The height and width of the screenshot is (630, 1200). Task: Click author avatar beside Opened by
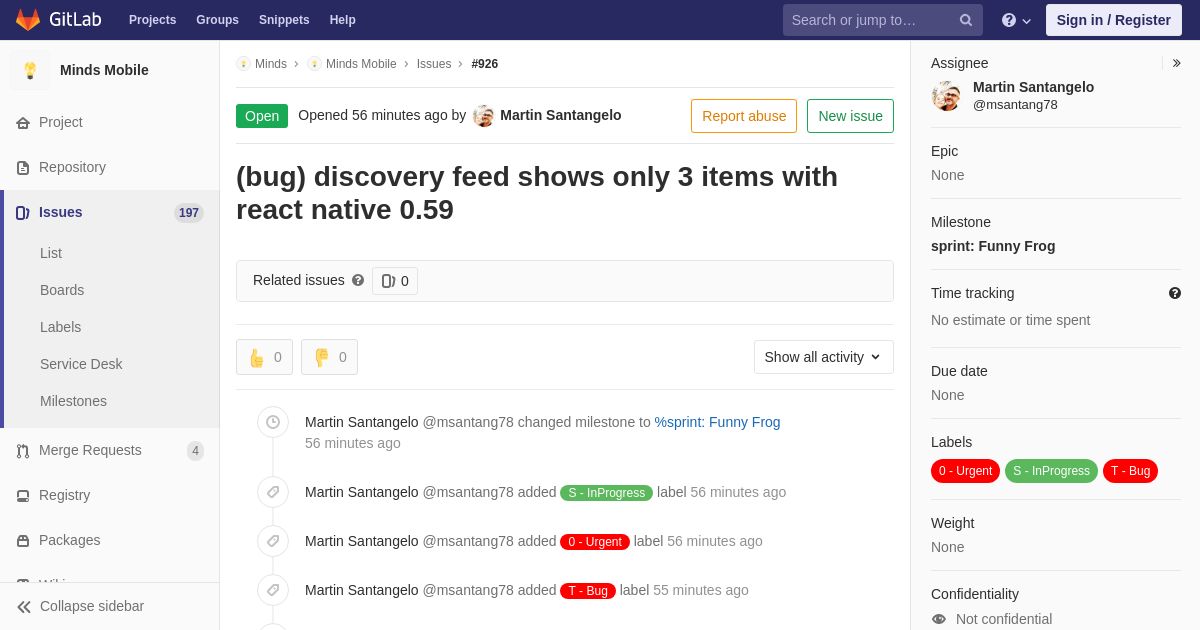click(x=484, y=116)
